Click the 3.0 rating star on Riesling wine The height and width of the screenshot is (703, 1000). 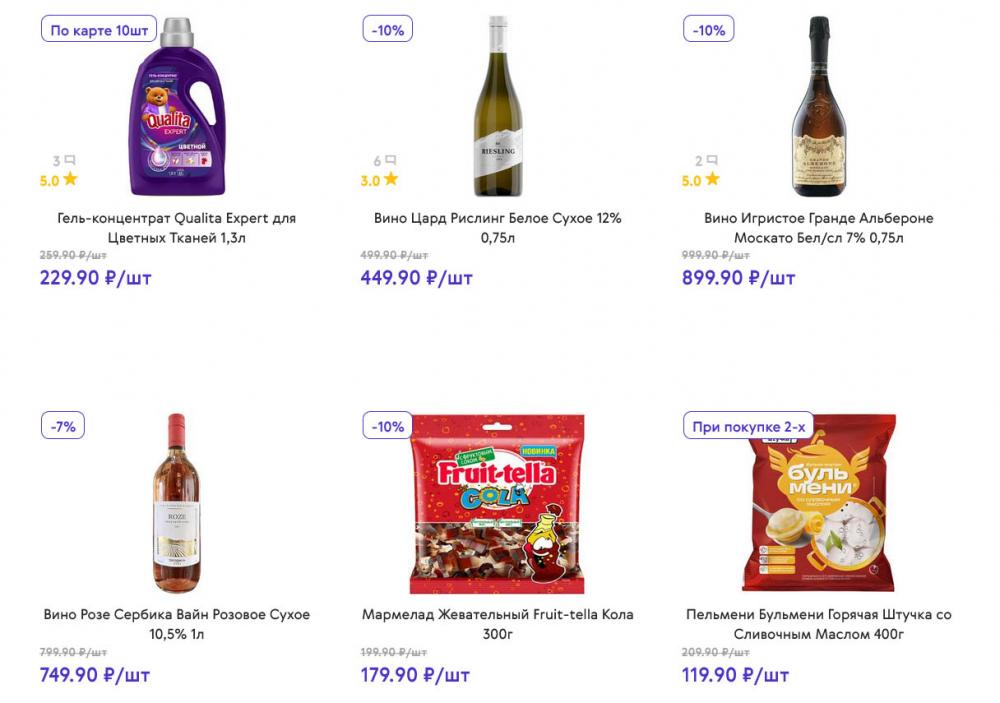[391, 180]
